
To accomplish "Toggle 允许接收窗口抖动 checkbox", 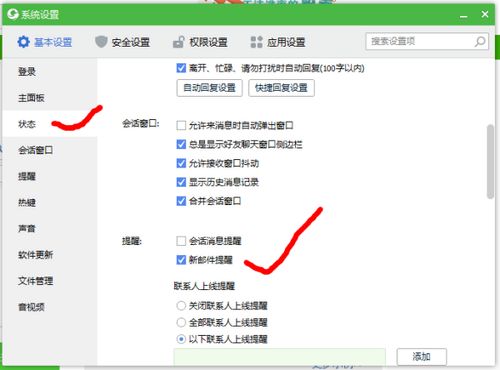I will click(181, 163).
